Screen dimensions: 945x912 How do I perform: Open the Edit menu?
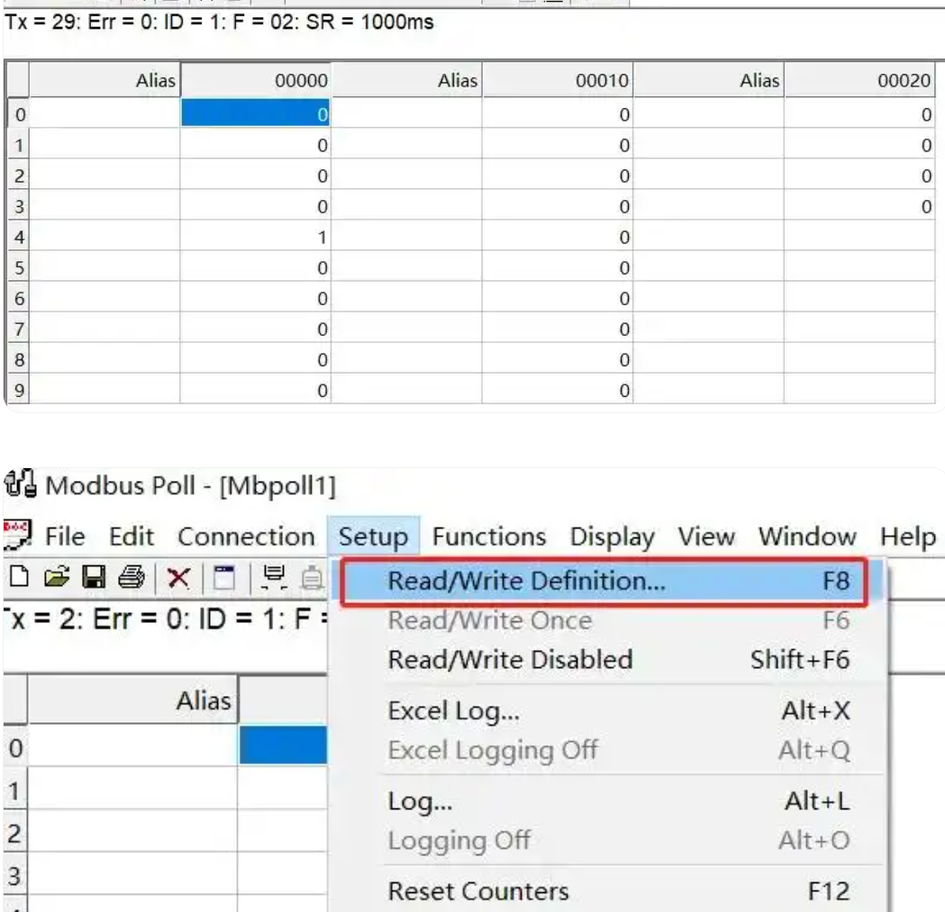click(x=131, y=536)
